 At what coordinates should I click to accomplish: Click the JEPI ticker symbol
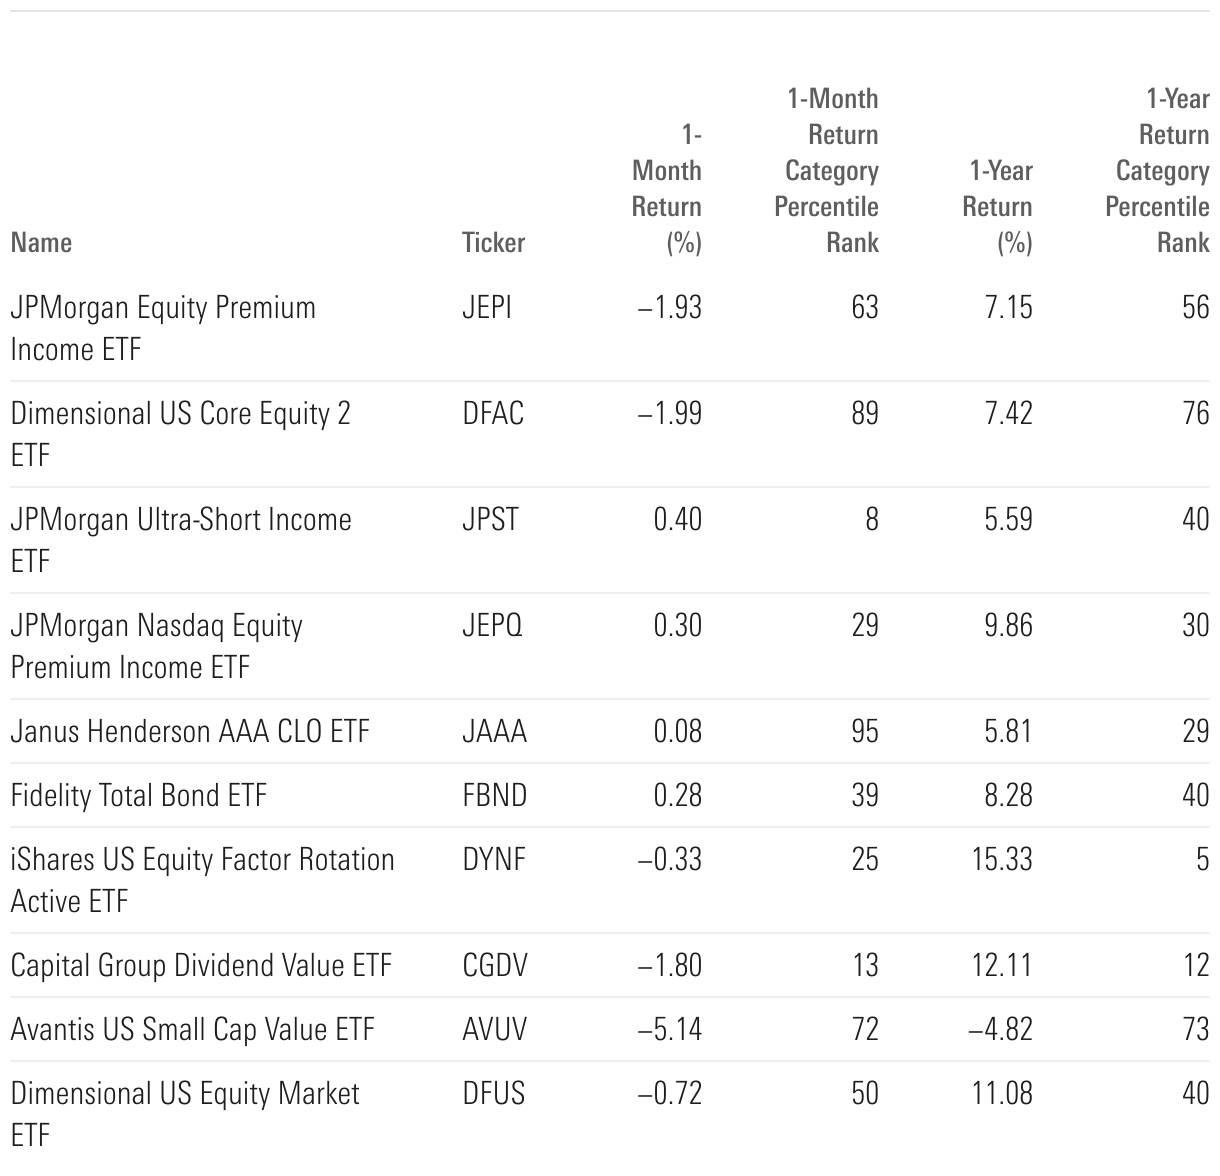point(487,308)
